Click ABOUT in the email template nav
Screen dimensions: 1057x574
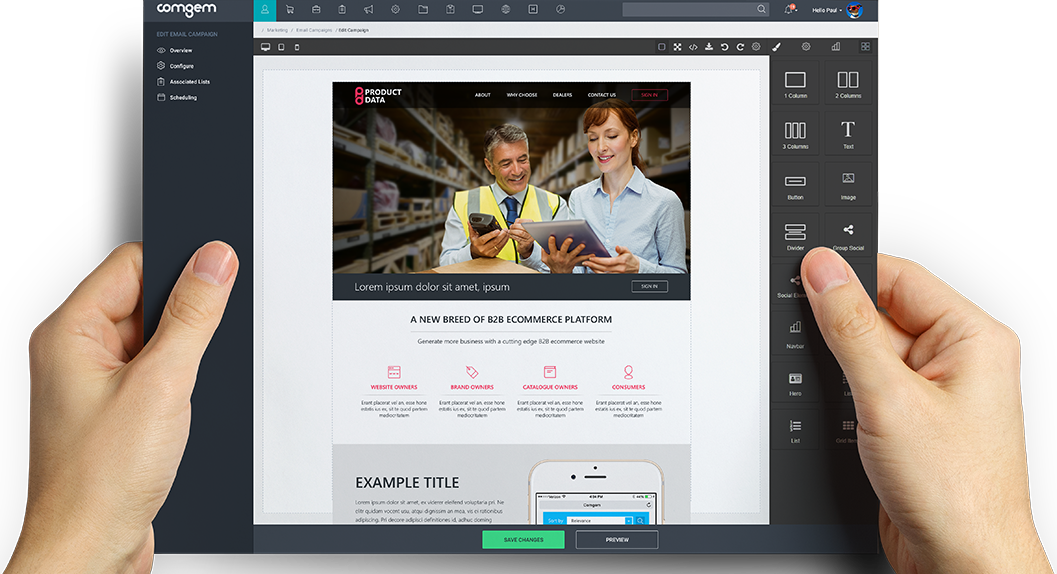click(x=483, y=95)
